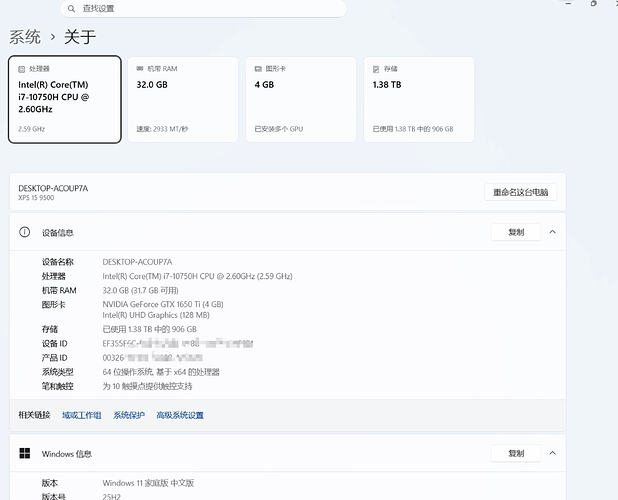Click the 设备信息 info circle icon
618x500 pixels.
(24, 232)
